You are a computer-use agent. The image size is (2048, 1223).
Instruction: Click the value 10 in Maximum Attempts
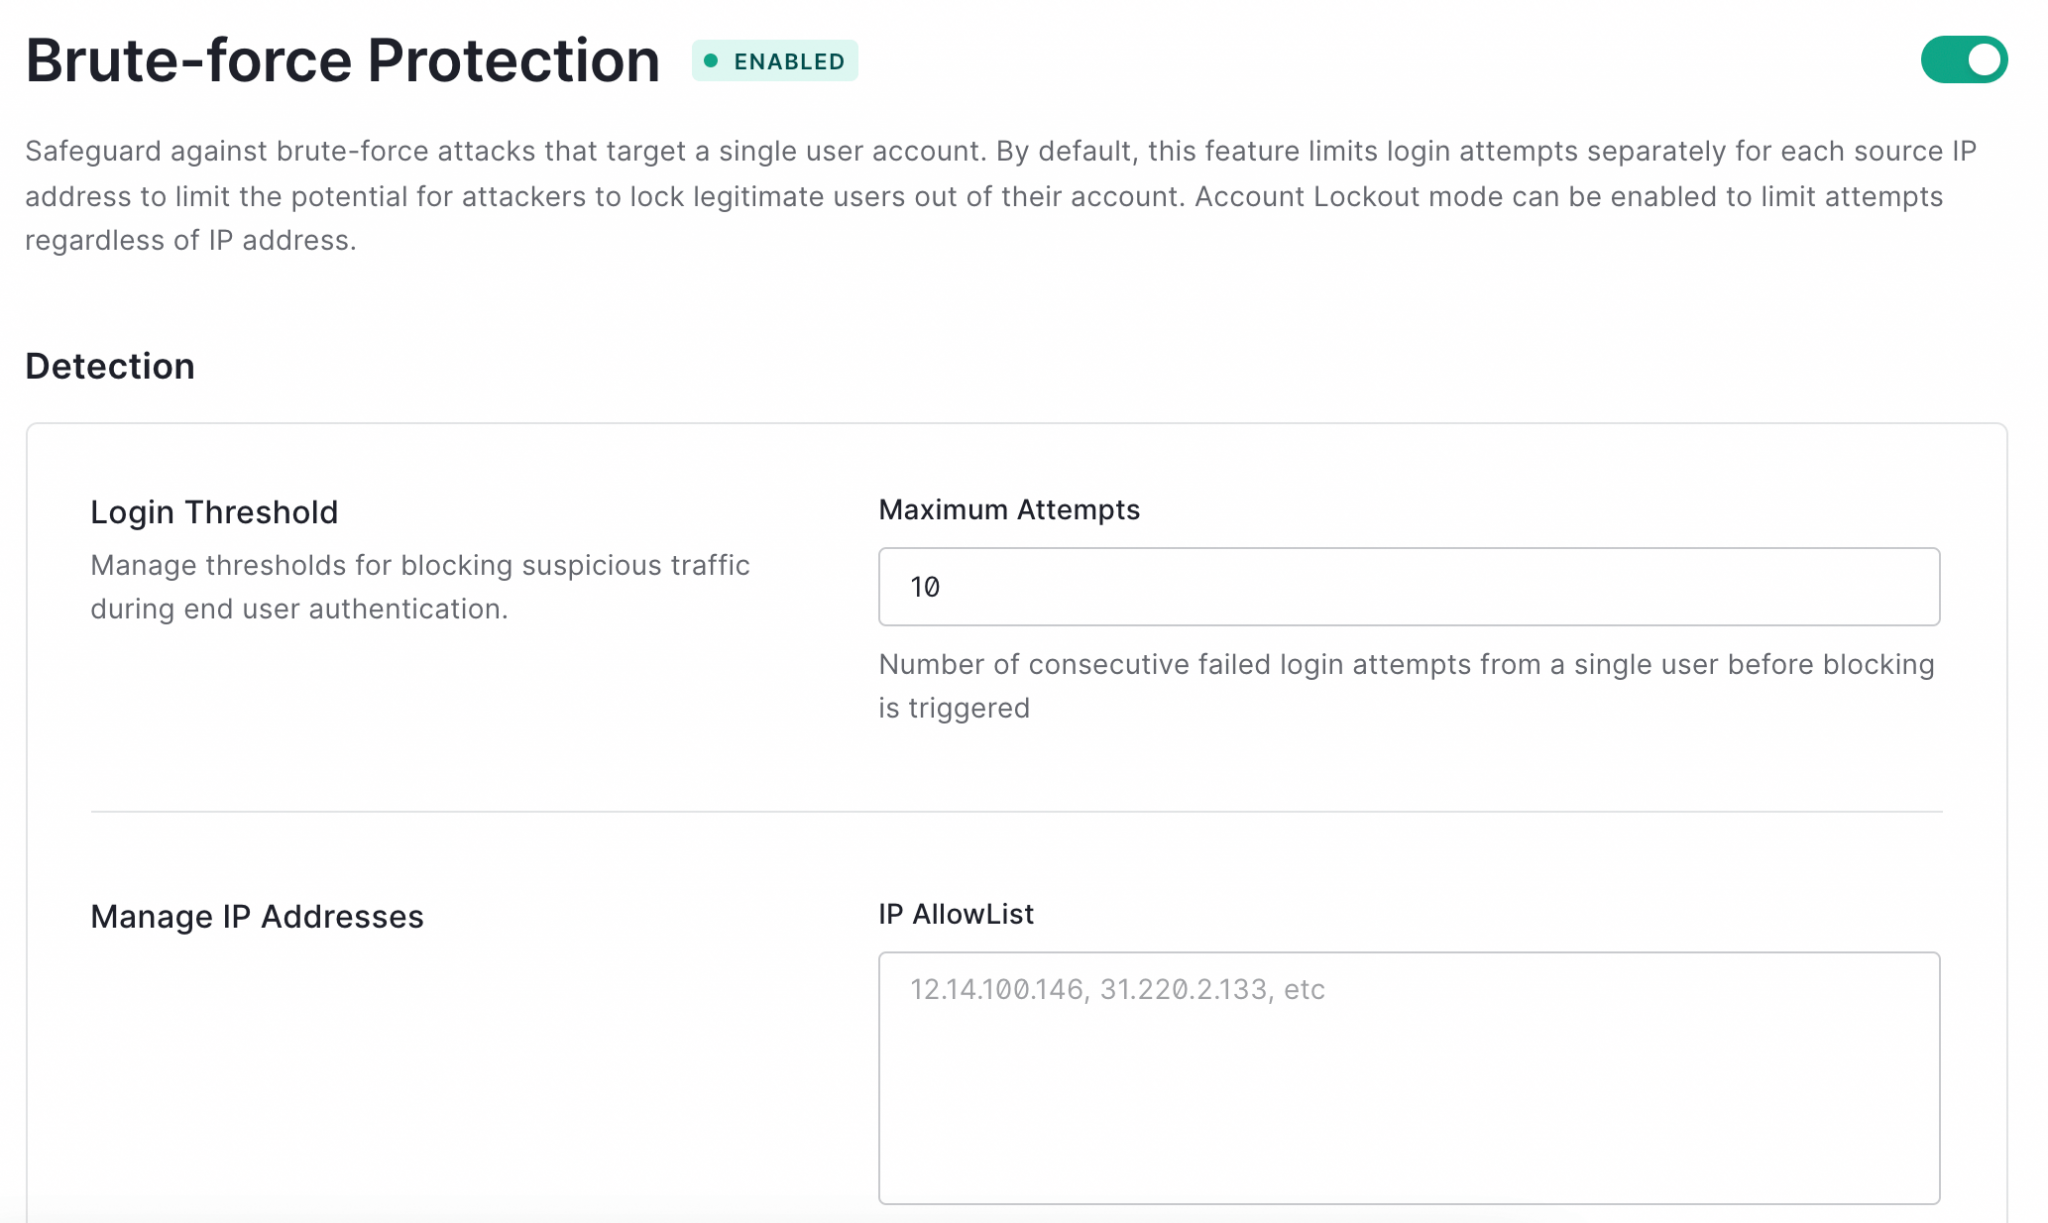925,587
